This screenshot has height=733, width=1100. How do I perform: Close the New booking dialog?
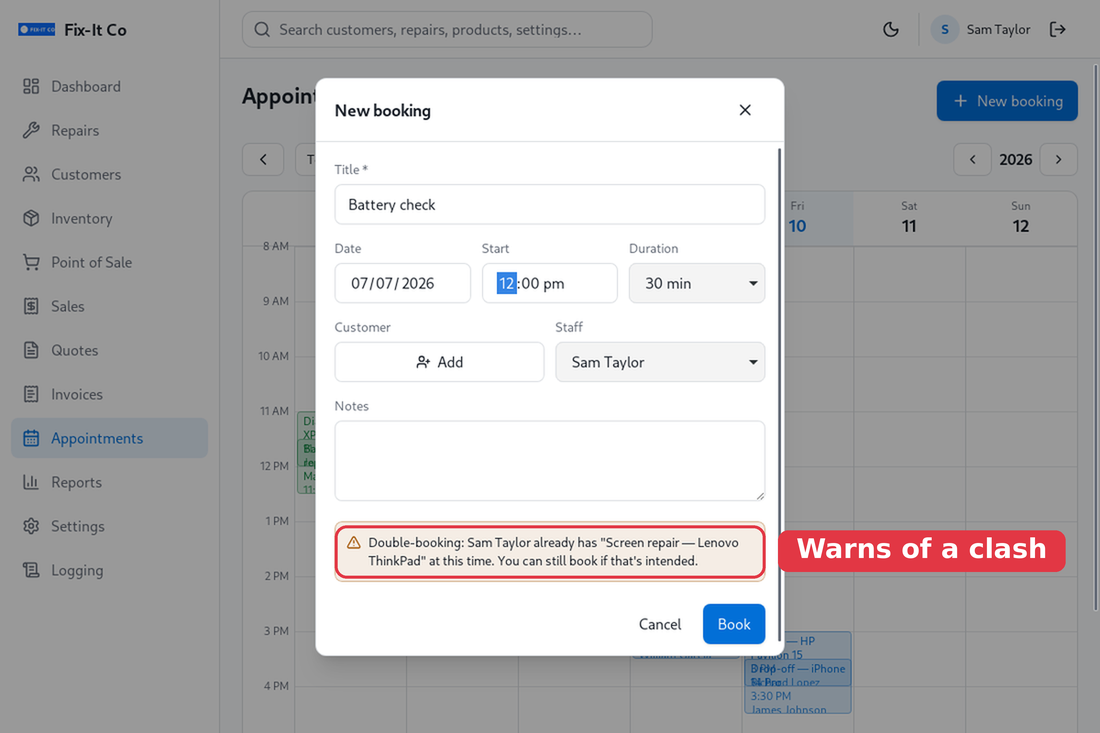745,110
